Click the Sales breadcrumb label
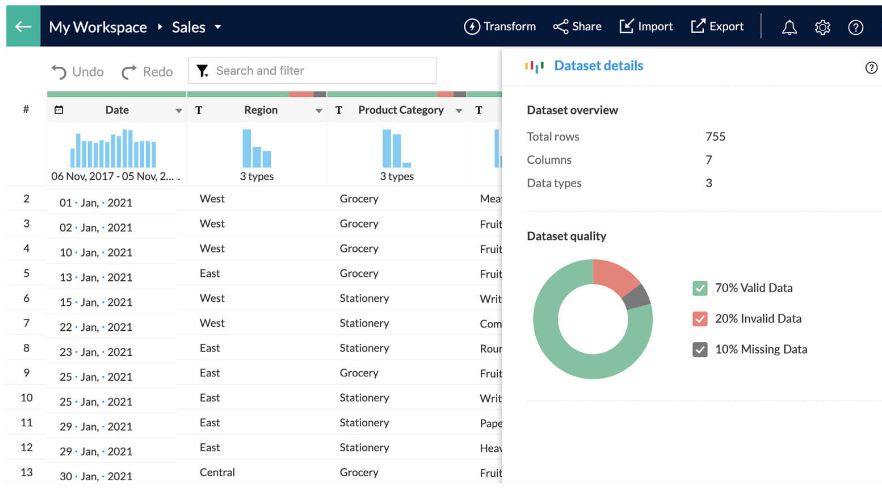Viewport: 882px width, 492px height. 188,27
